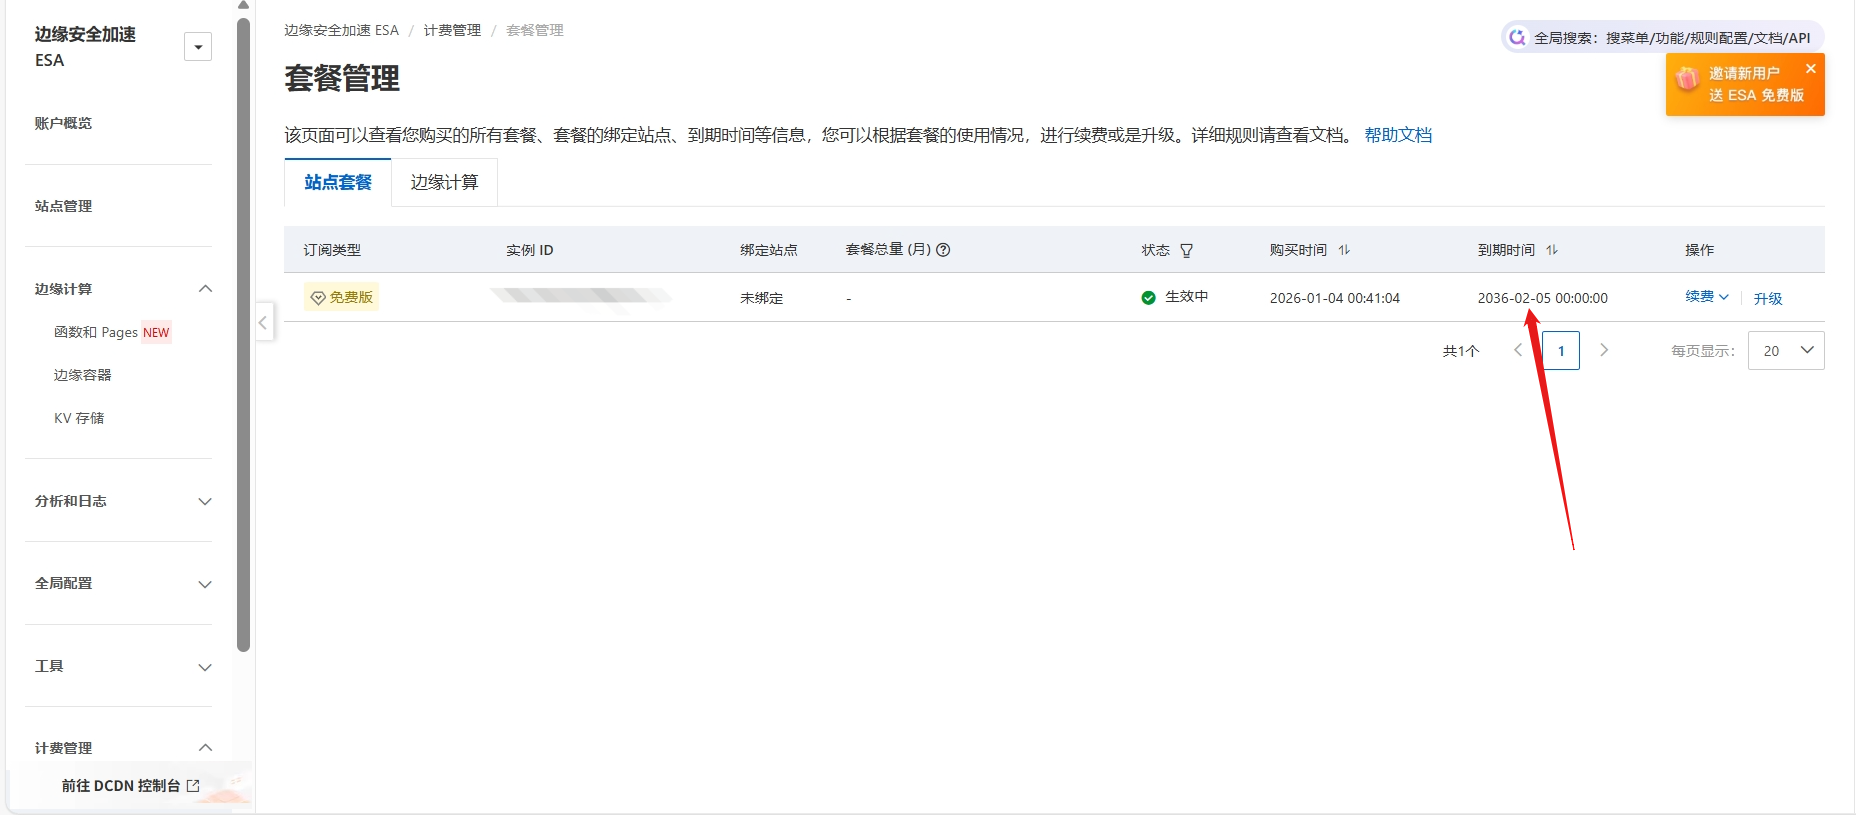Switch to the 边缘计算 tab

pos(444,182)
